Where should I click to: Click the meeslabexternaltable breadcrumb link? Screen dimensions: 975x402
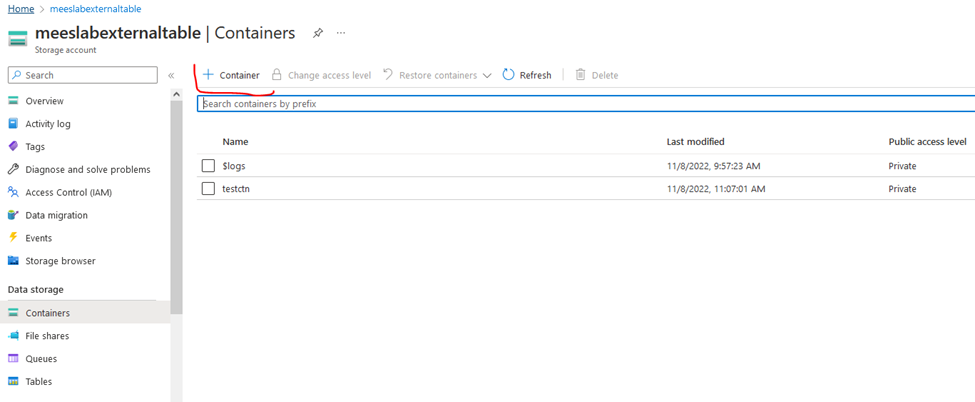point(95,9)
